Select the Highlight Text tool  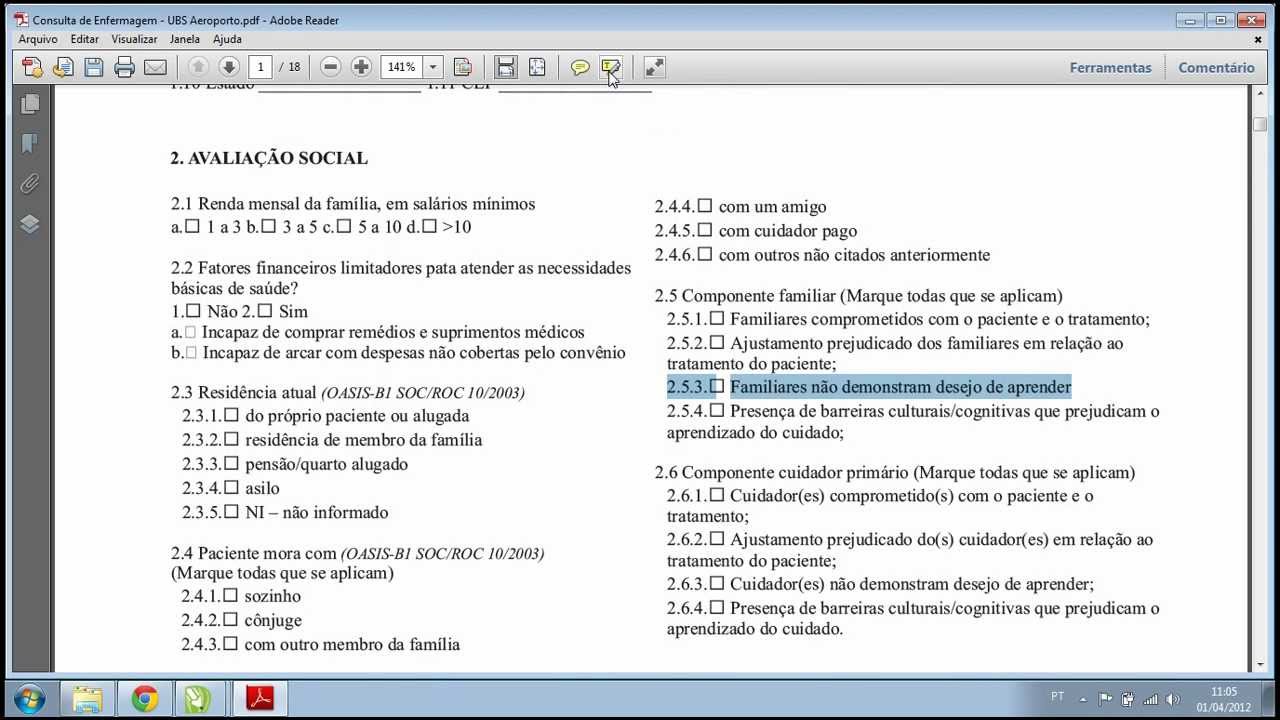tap(610, 67)
